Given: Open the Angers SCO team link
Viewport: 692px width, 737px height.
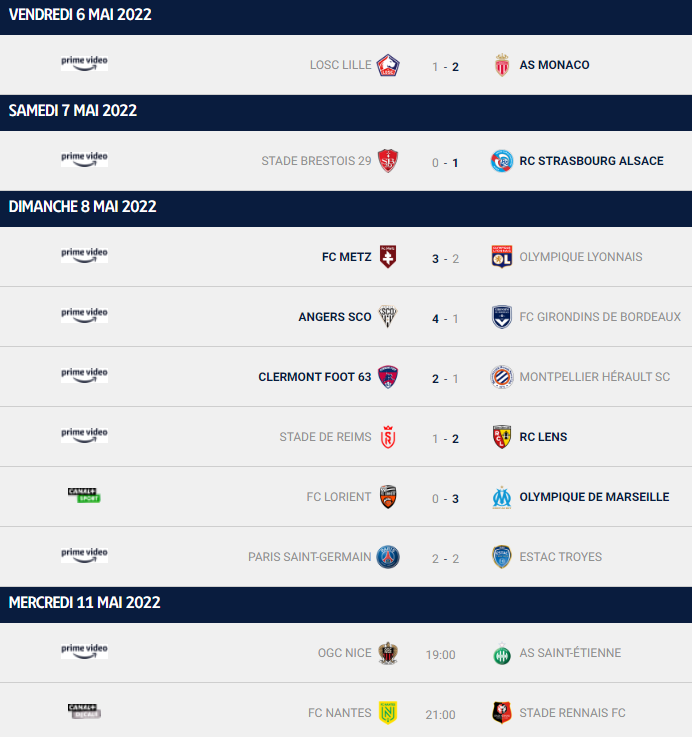Looking at the screenshot, I should pyautogui.click(x=335, y=317).
